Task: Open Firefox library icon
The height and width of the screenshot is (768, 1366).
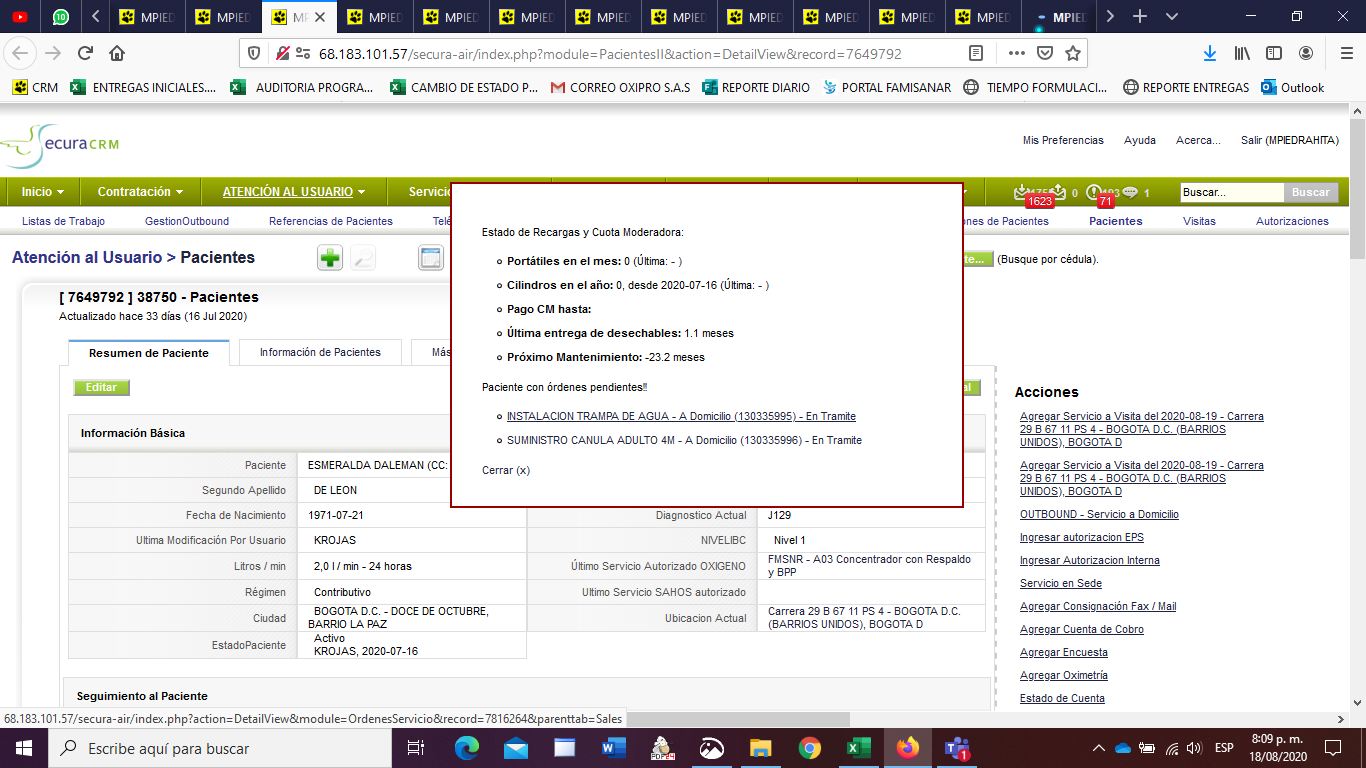Action: (1242, 53)
